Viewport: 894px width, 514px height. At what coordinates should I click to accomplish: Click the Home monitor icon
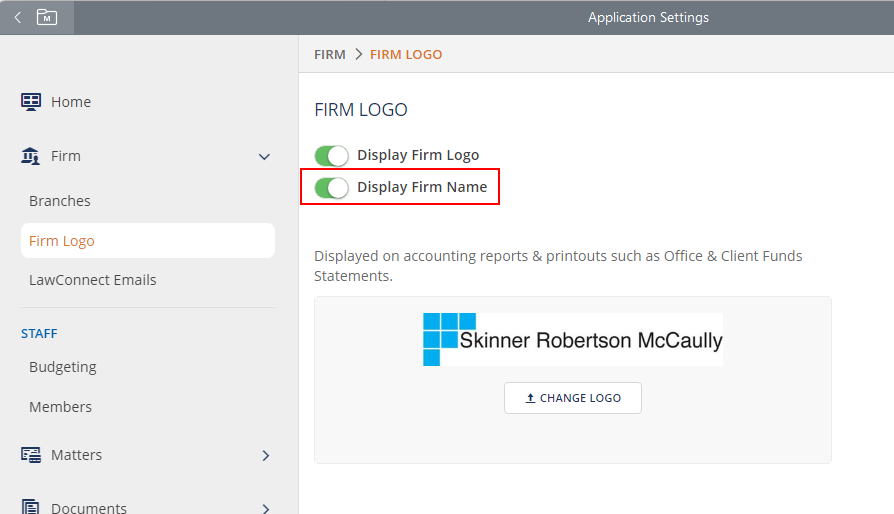(31, 102)
